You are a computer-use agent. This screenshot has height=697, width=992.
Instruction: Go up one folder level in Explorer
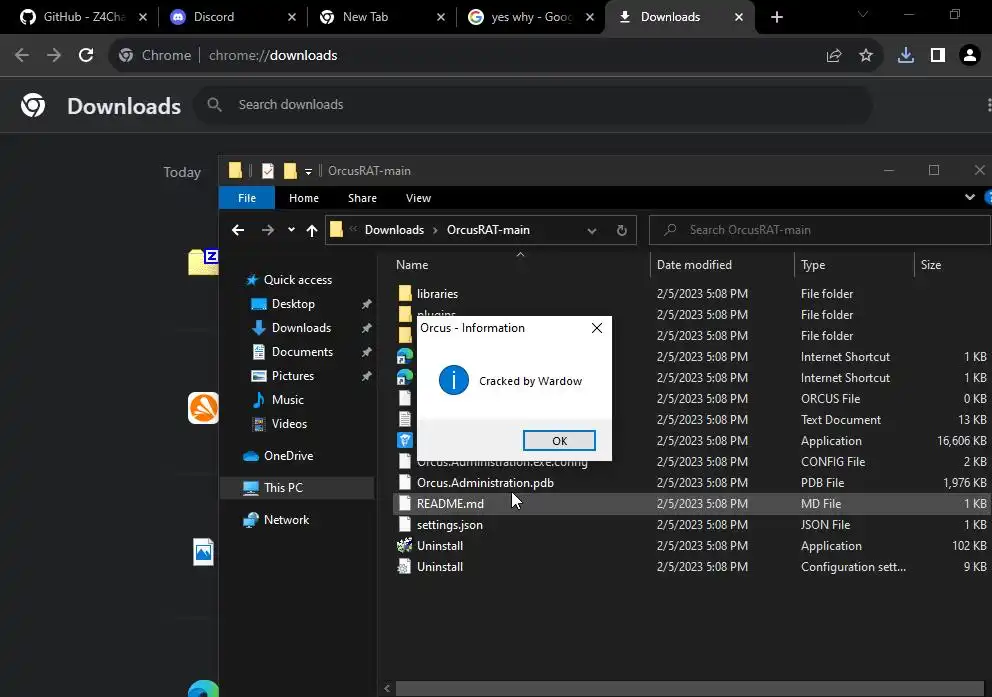click(x=312, y=230)
